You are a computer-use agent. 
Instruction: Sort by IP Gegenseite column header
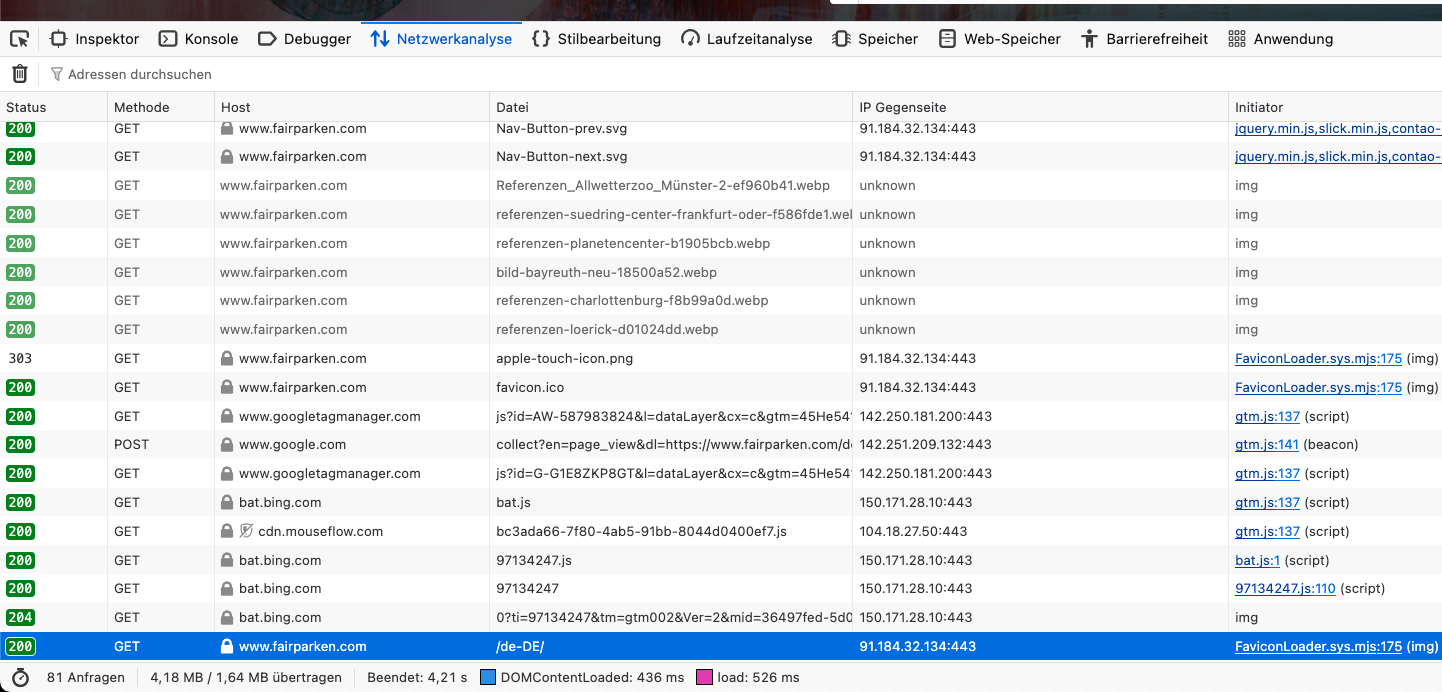(x=902, y=107)
